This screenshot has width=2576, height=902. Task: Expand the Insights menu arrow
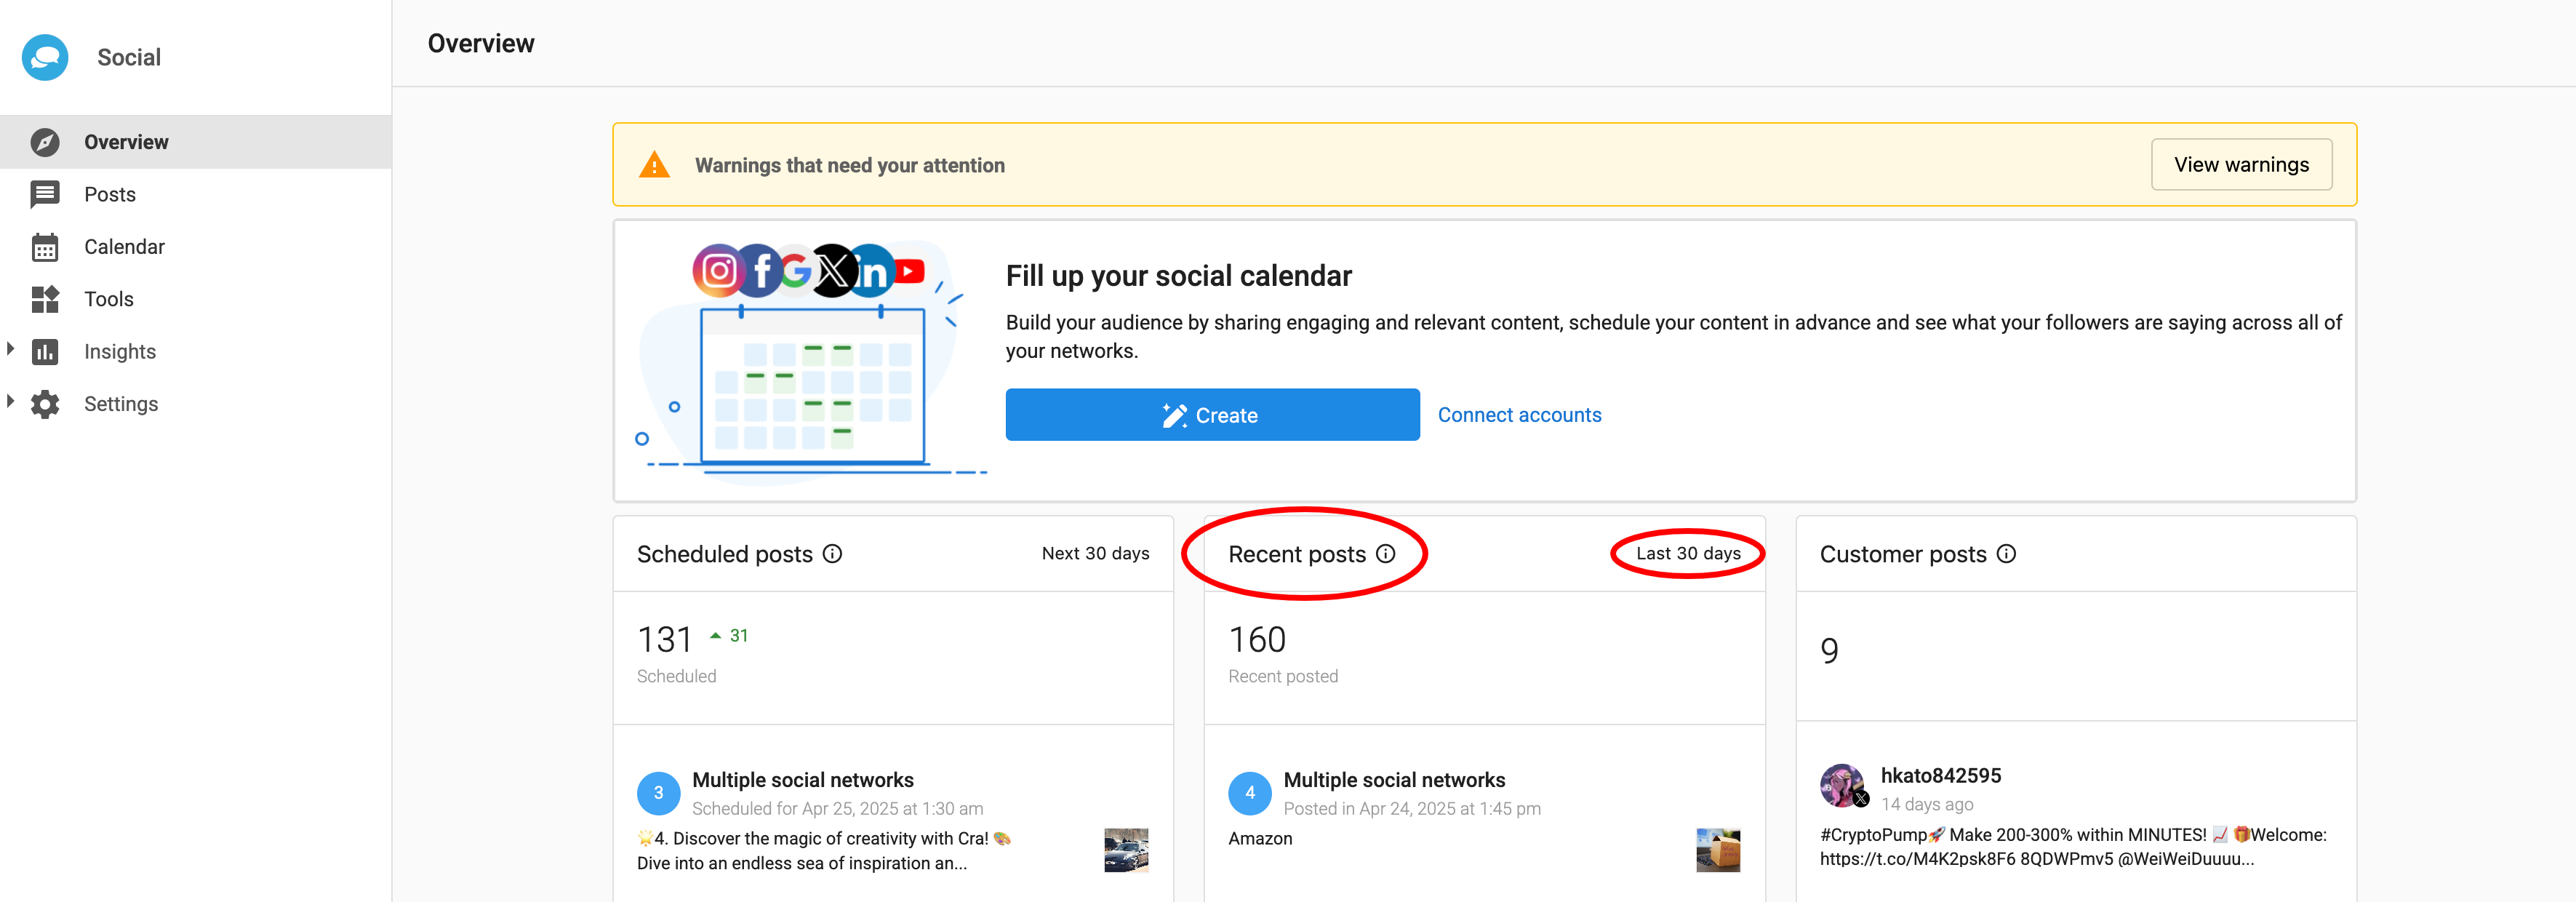[11, 349]
